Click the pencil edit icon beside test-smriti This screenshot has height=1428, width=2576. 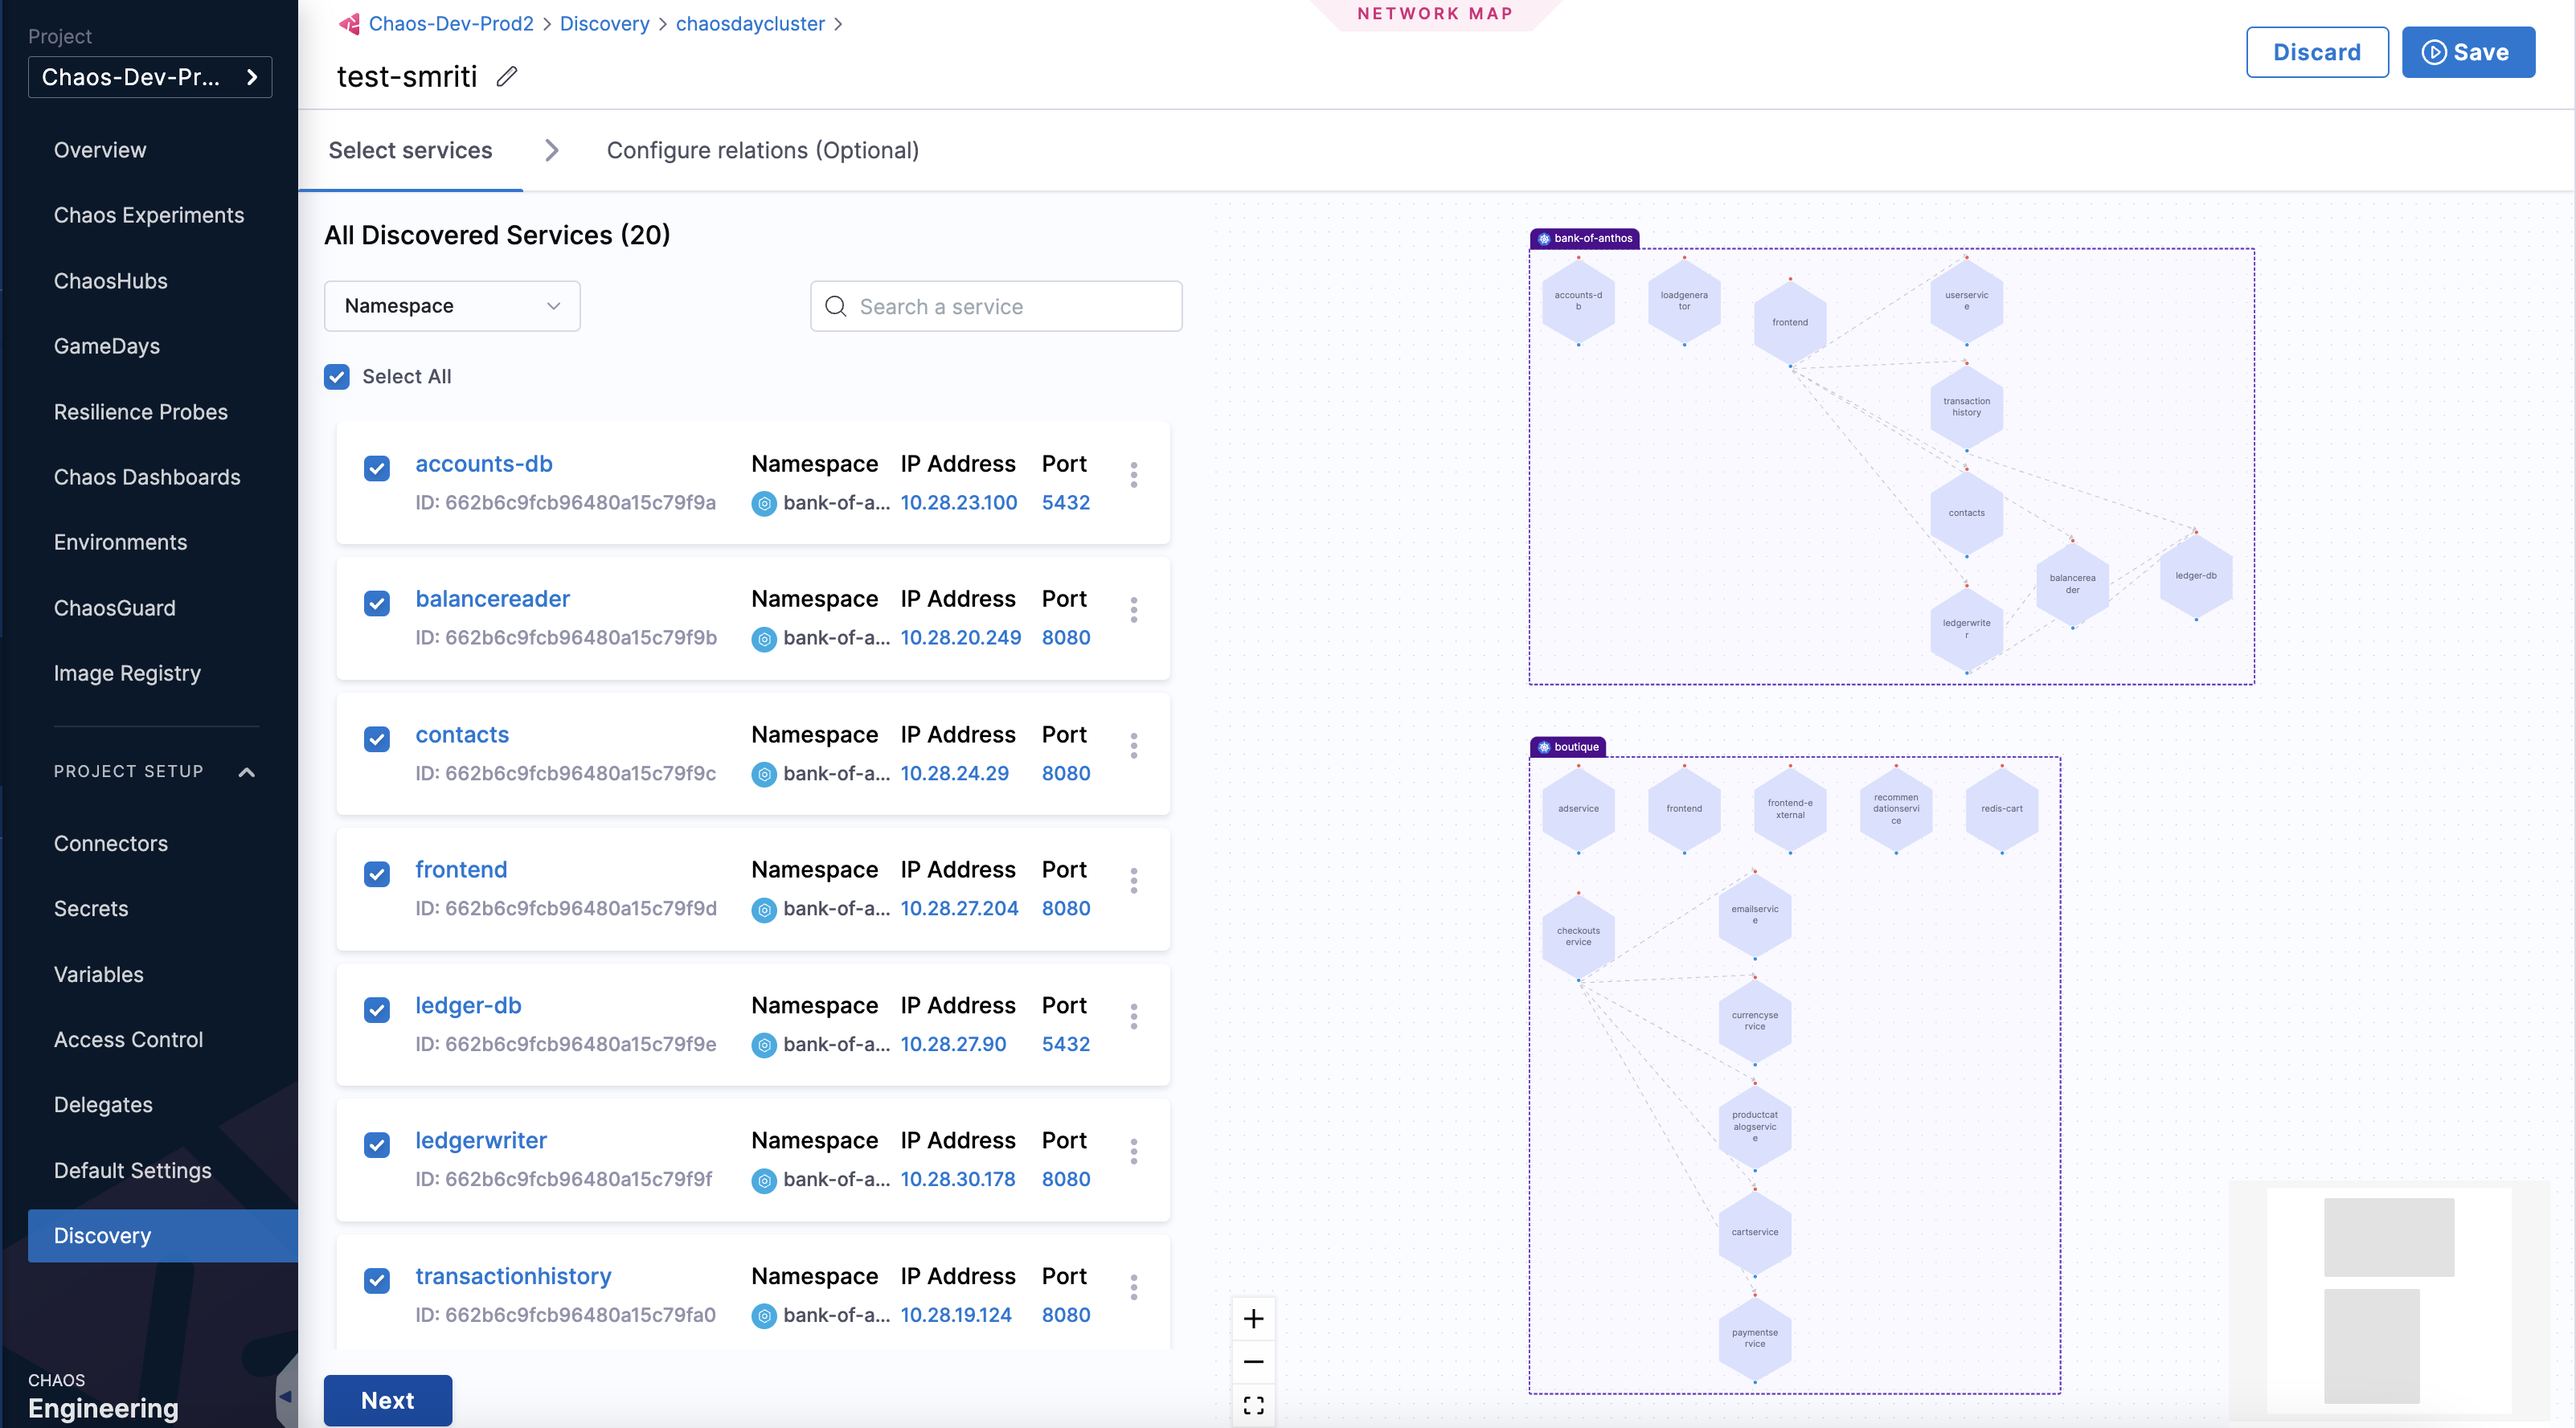pyautogui.click(x=507, y=76)
